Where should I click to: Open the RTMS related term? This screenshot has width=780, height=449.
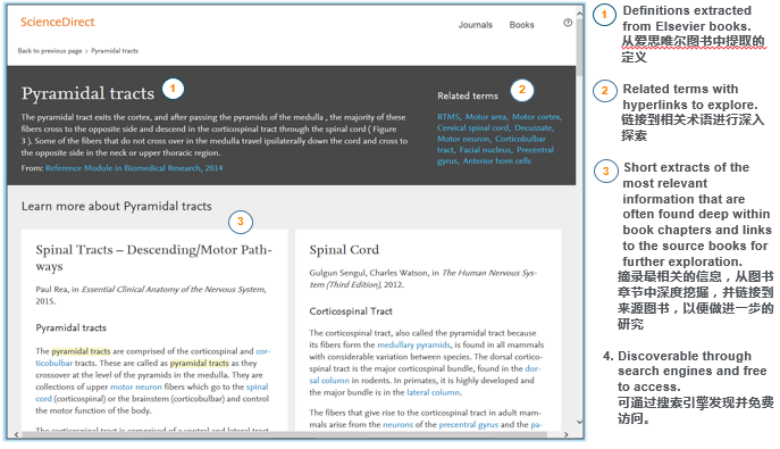click(448, 117)
